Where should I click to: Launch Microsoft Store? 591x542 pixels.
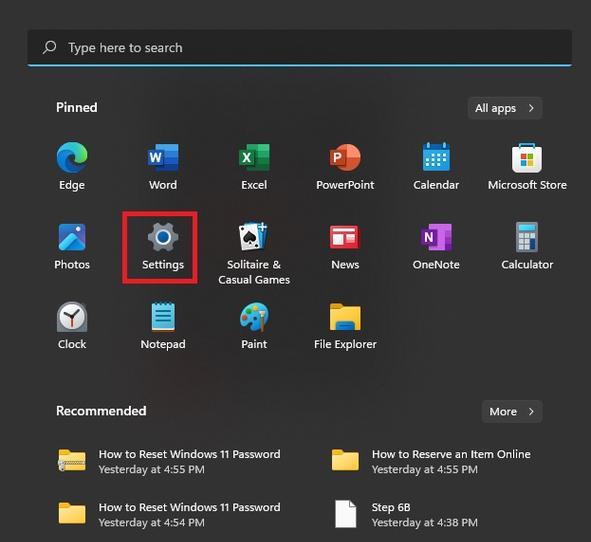coord(527,166)
